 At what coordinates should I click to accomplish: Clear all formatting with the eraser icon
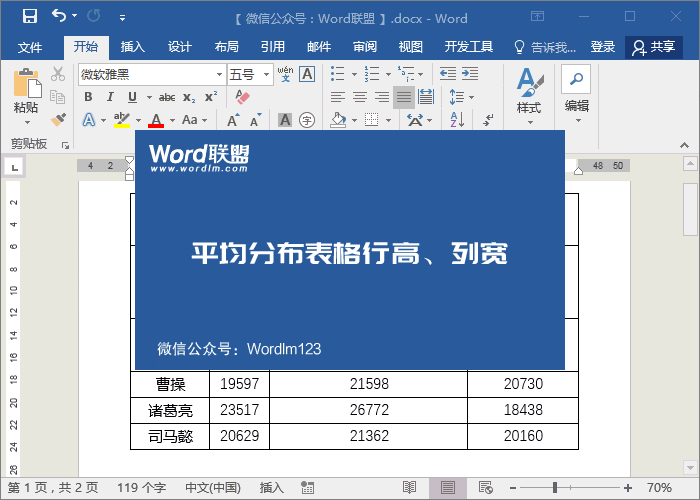point(242,97)
